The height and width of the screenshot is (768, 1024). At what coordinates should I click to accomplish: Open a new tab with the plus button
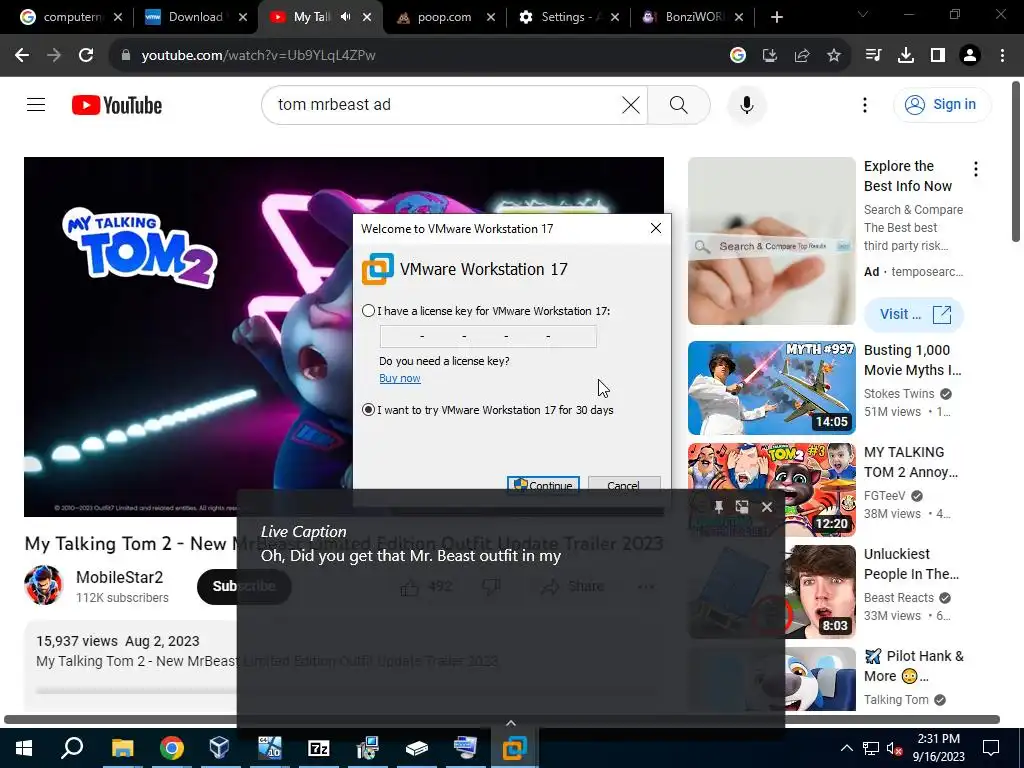776,17
